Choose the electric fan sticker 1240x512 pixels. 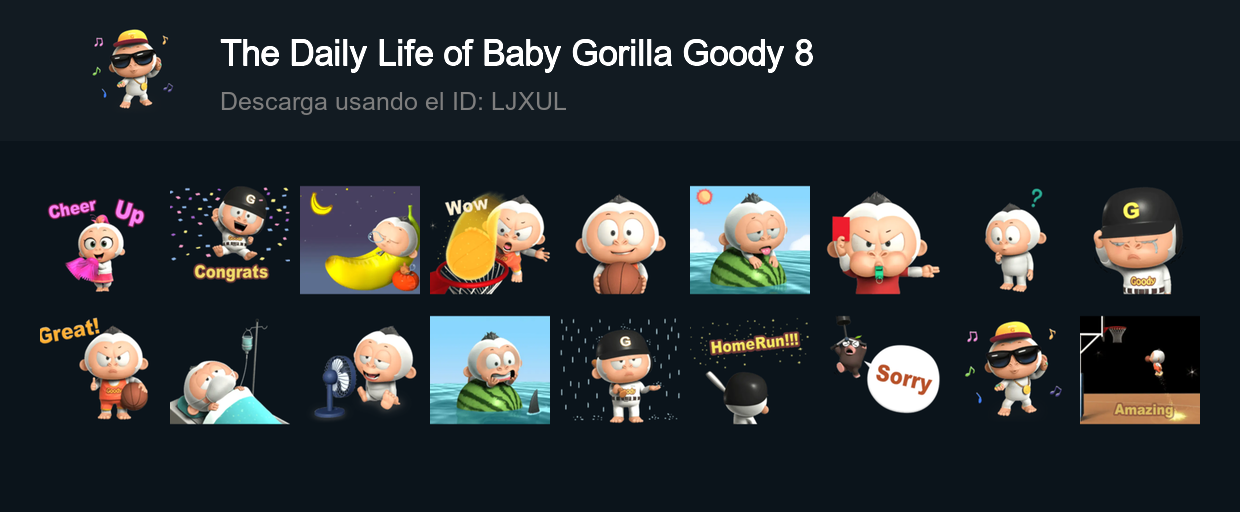click(360, 370)
